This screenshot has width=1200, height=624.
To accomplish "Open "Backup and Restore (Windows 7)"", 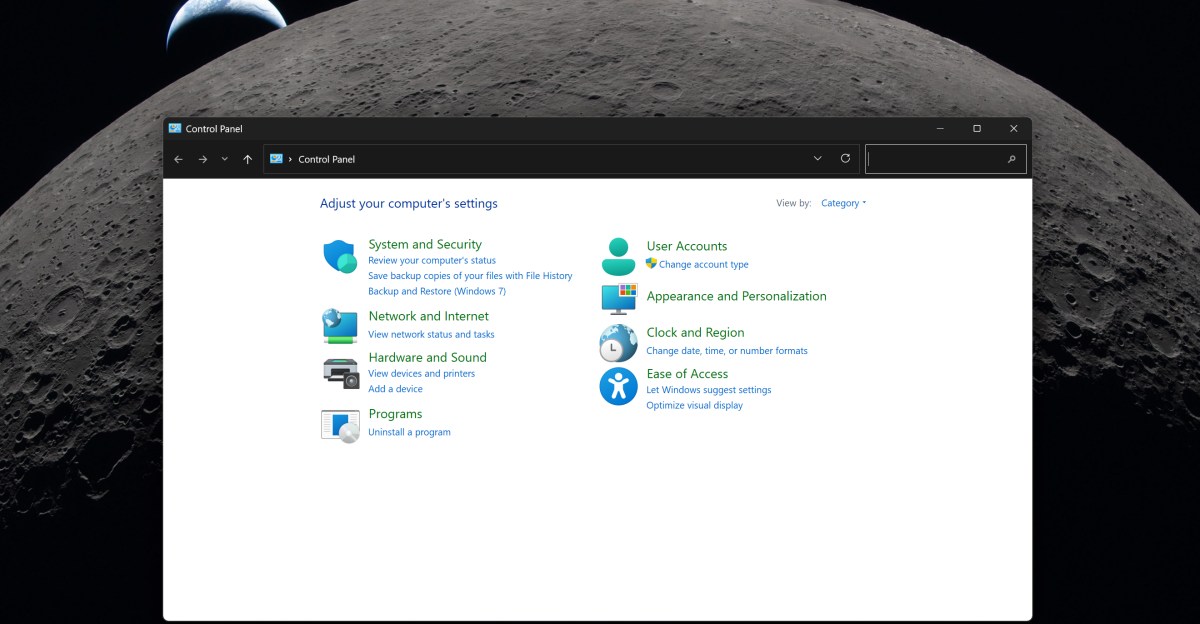I will 437,291.
